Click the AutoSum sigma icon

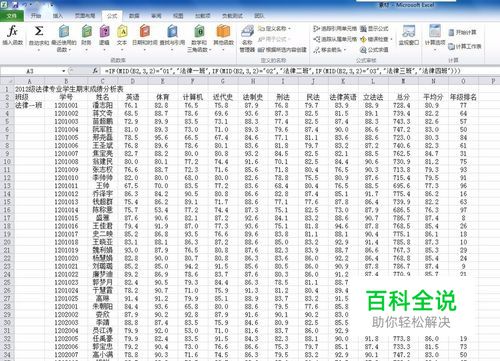pos(39,32)
